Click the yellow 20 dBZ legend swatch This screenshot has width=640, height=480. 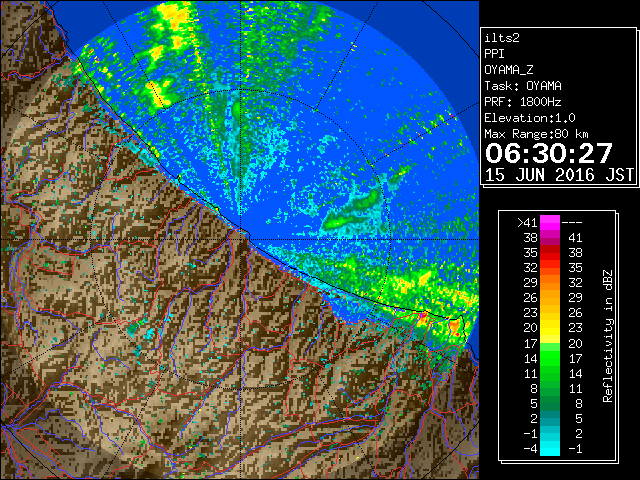(550, 328)
